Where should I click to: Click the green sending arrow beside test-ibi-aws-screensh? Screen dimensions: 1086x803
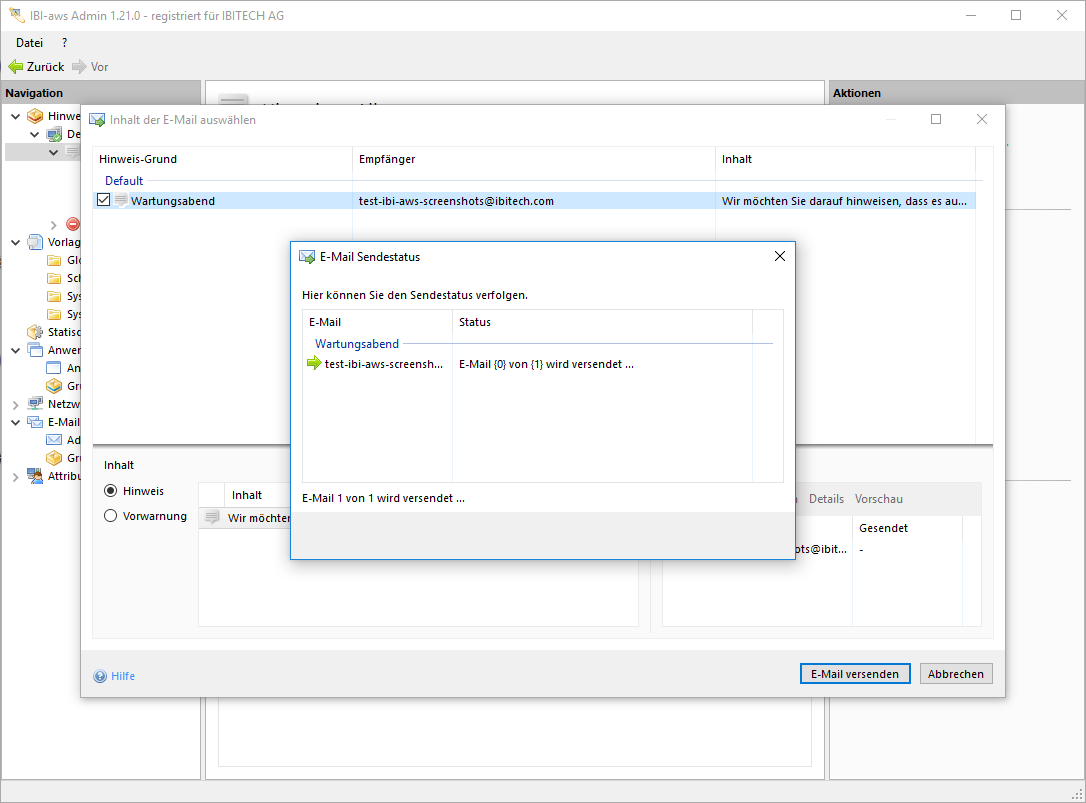(314, 364)
